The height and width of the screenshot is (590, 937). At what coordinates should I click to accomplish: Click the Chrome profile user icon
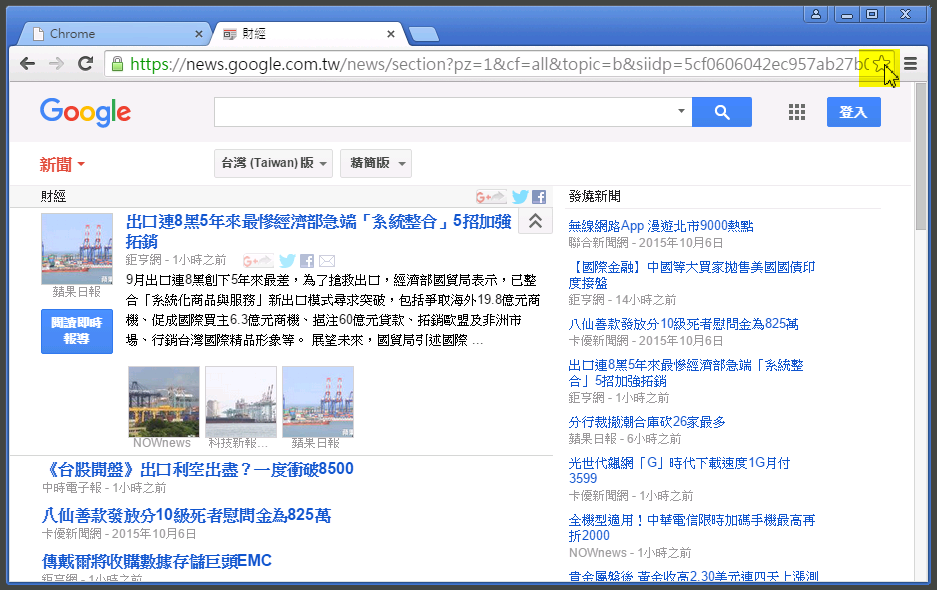816,14
